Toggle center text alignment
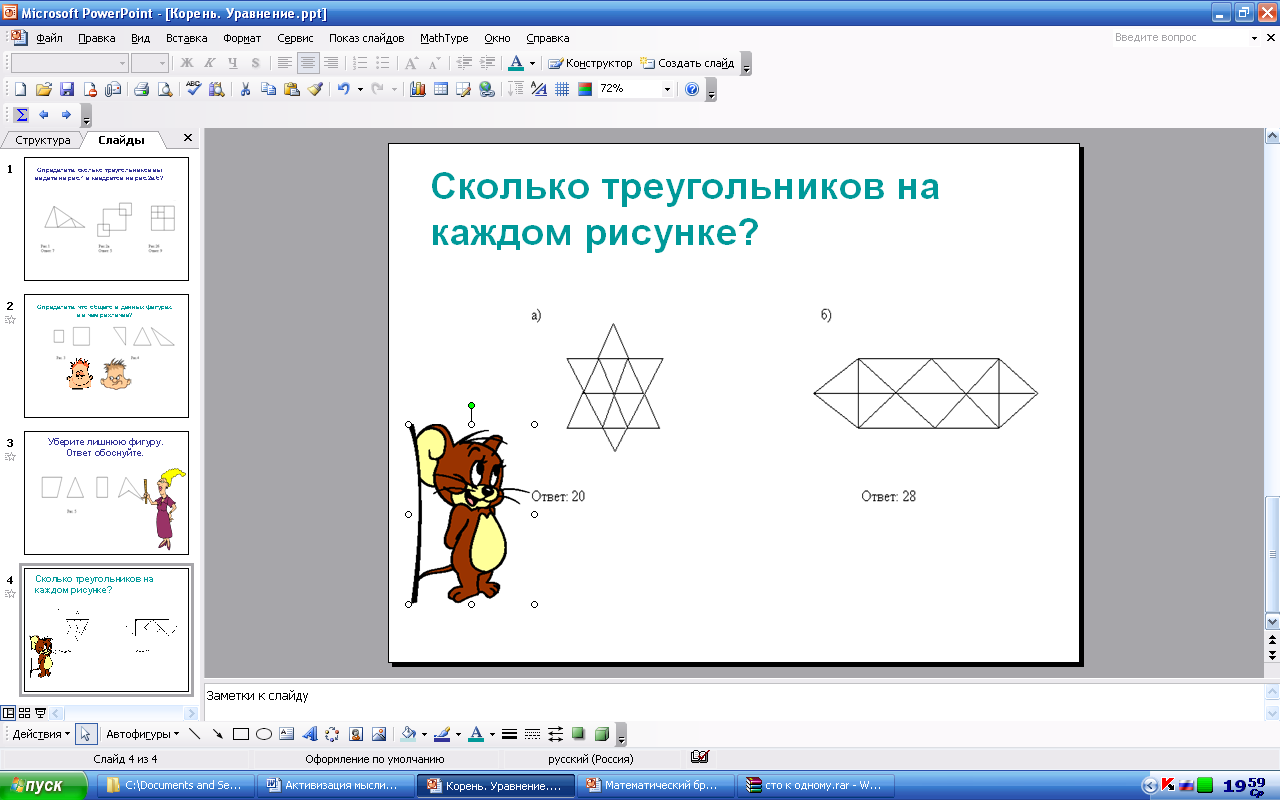 (x=308, y=63)
